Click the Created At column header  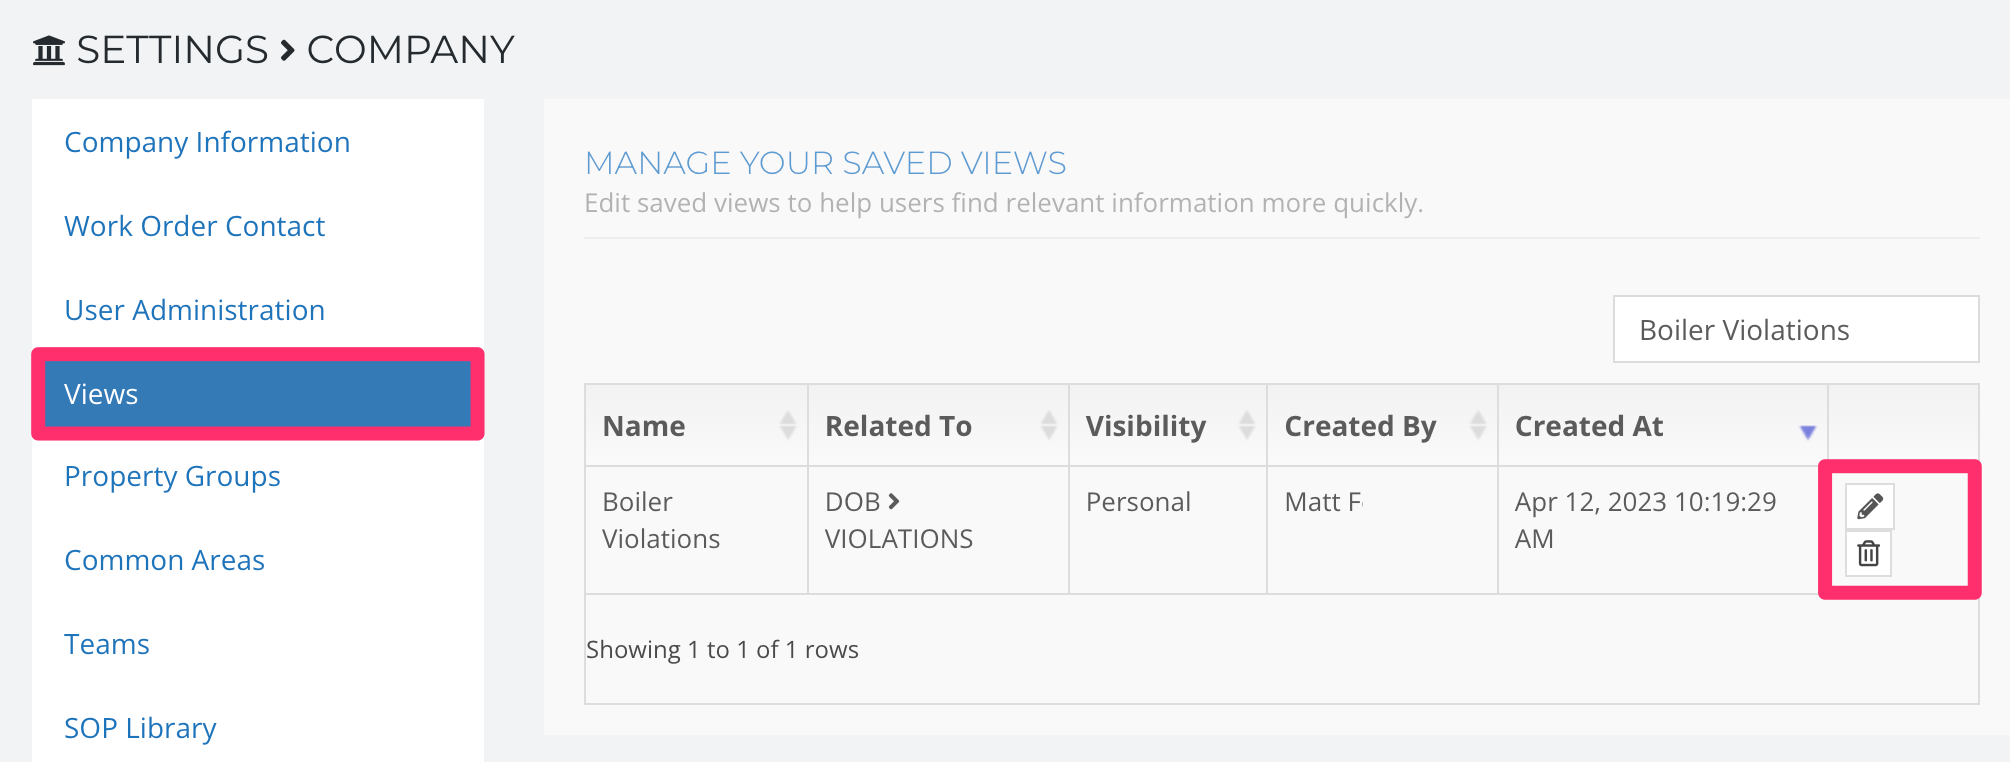[1662, 426]
